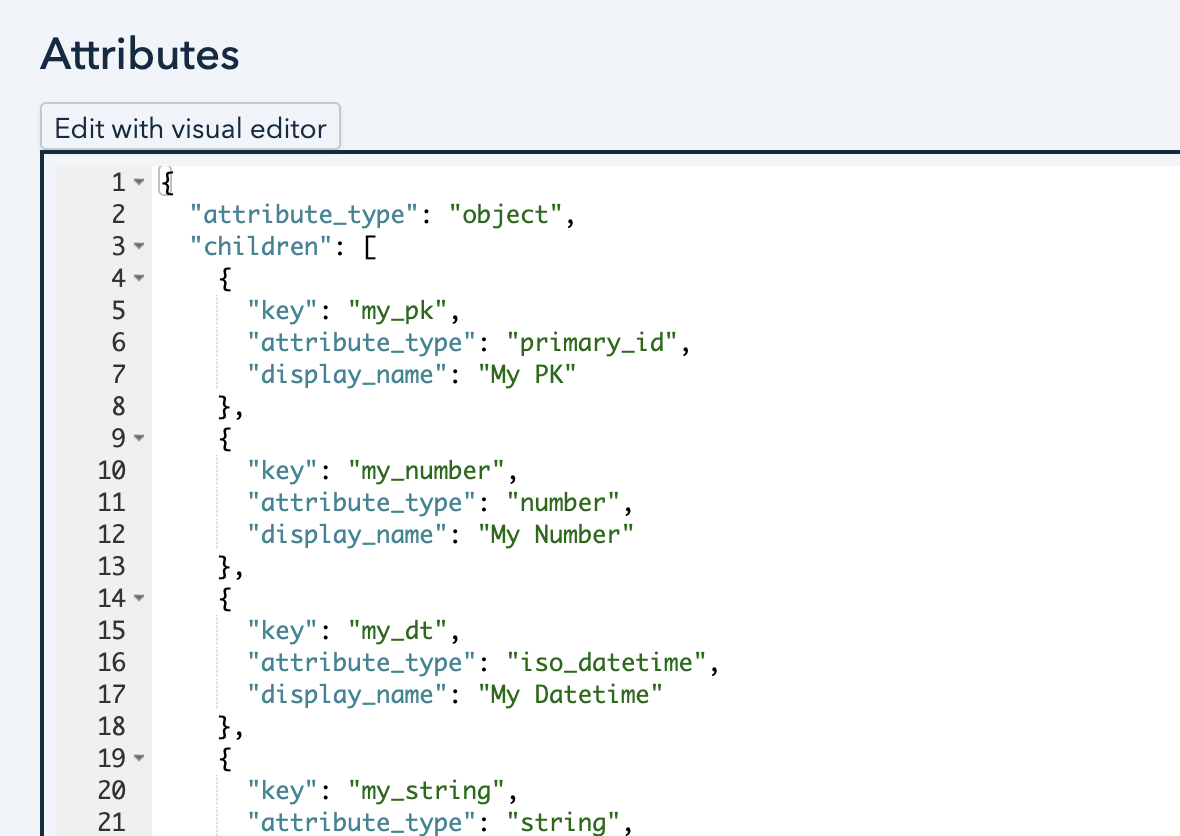Collapse the root object fold arrow on line 1
Viewport: 1180px width, 836px height.
[139, 183]
